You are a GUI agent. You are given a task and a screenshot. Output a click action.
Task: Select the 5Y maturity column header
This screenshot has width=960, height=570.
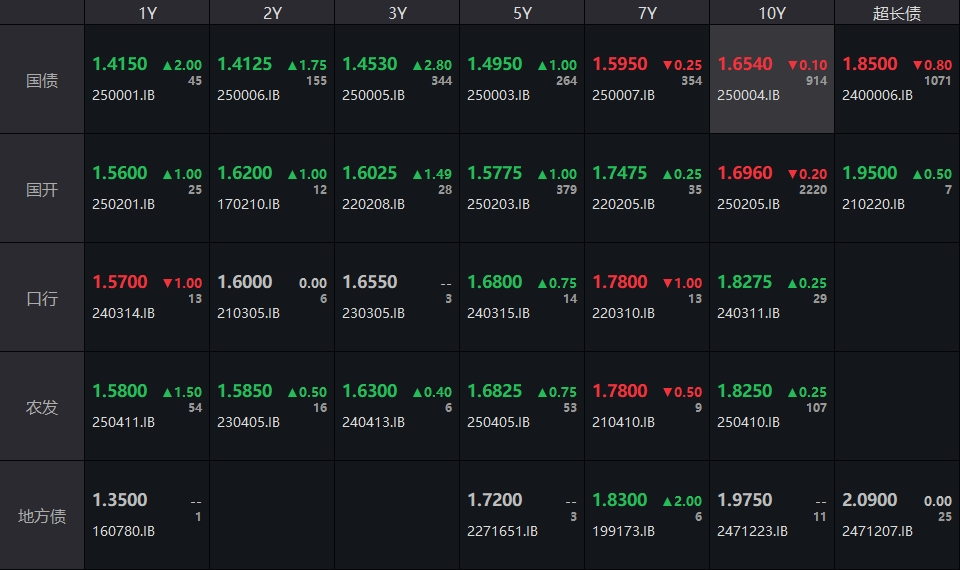(522, 13)
